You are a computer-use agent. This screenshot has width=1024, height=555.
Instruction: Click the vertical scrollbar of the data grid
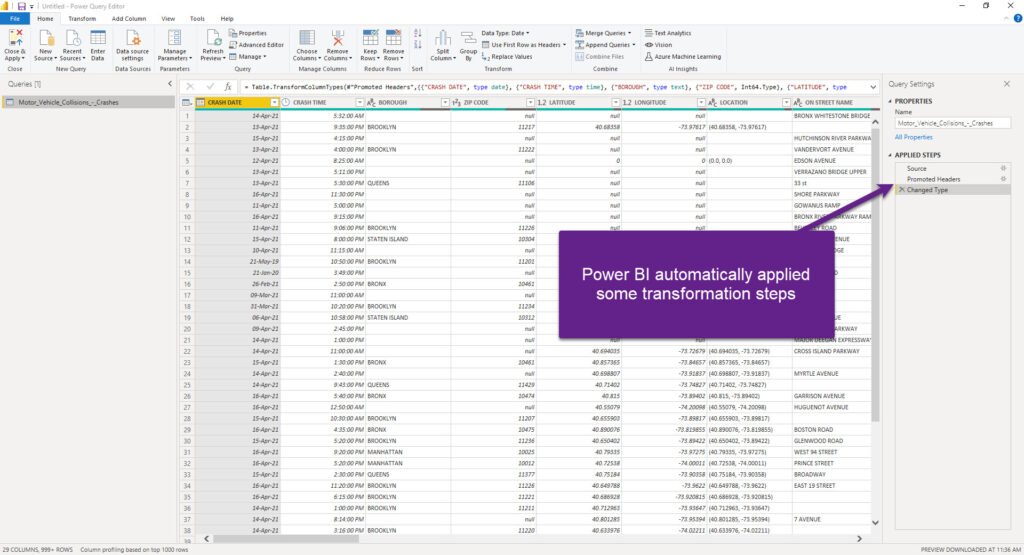pyautogui.click(x=875, y=275)
